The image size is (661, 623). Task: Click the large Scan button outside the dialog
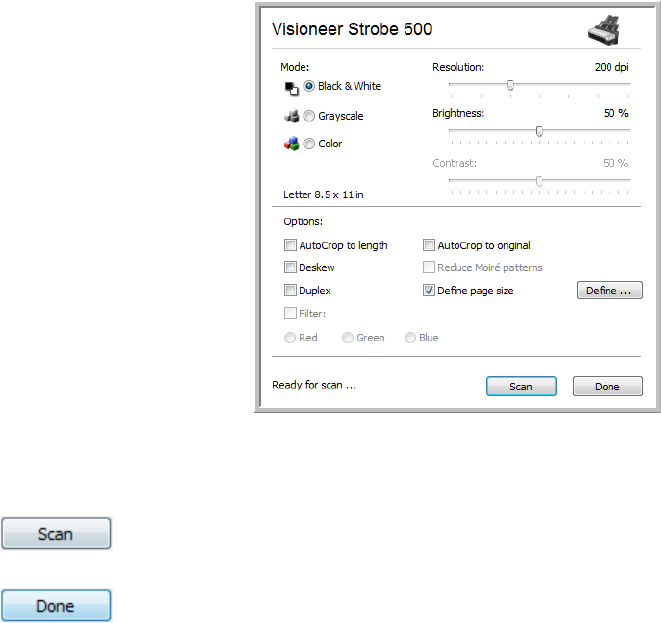click(56, 534)
